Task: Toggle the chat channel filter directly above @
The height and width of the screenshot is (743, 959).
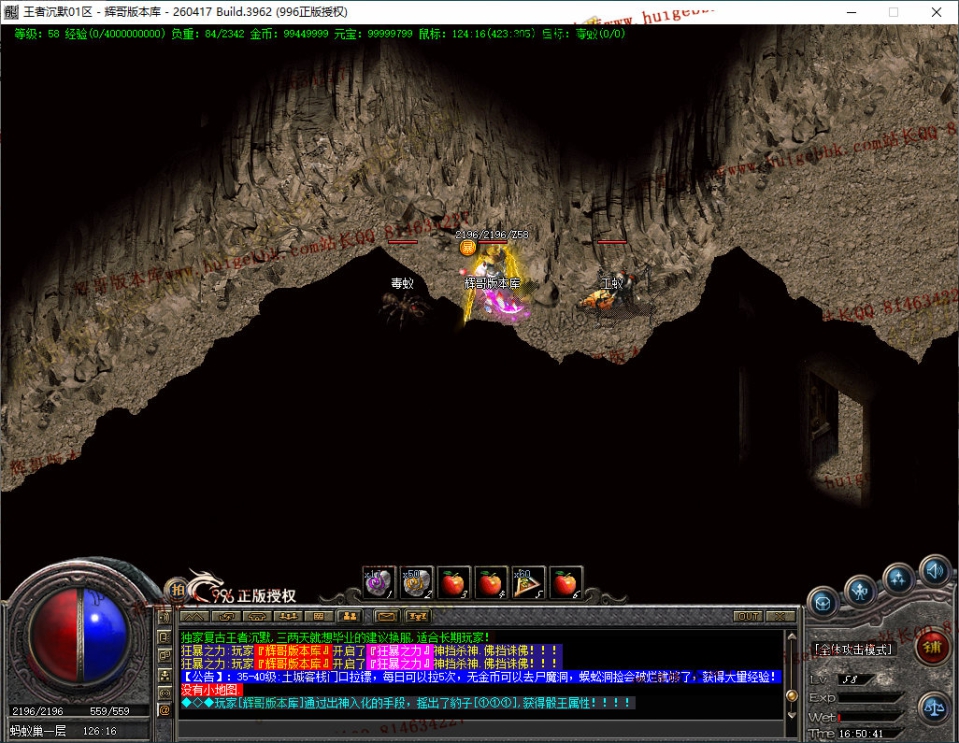Action: pos(165,693)
